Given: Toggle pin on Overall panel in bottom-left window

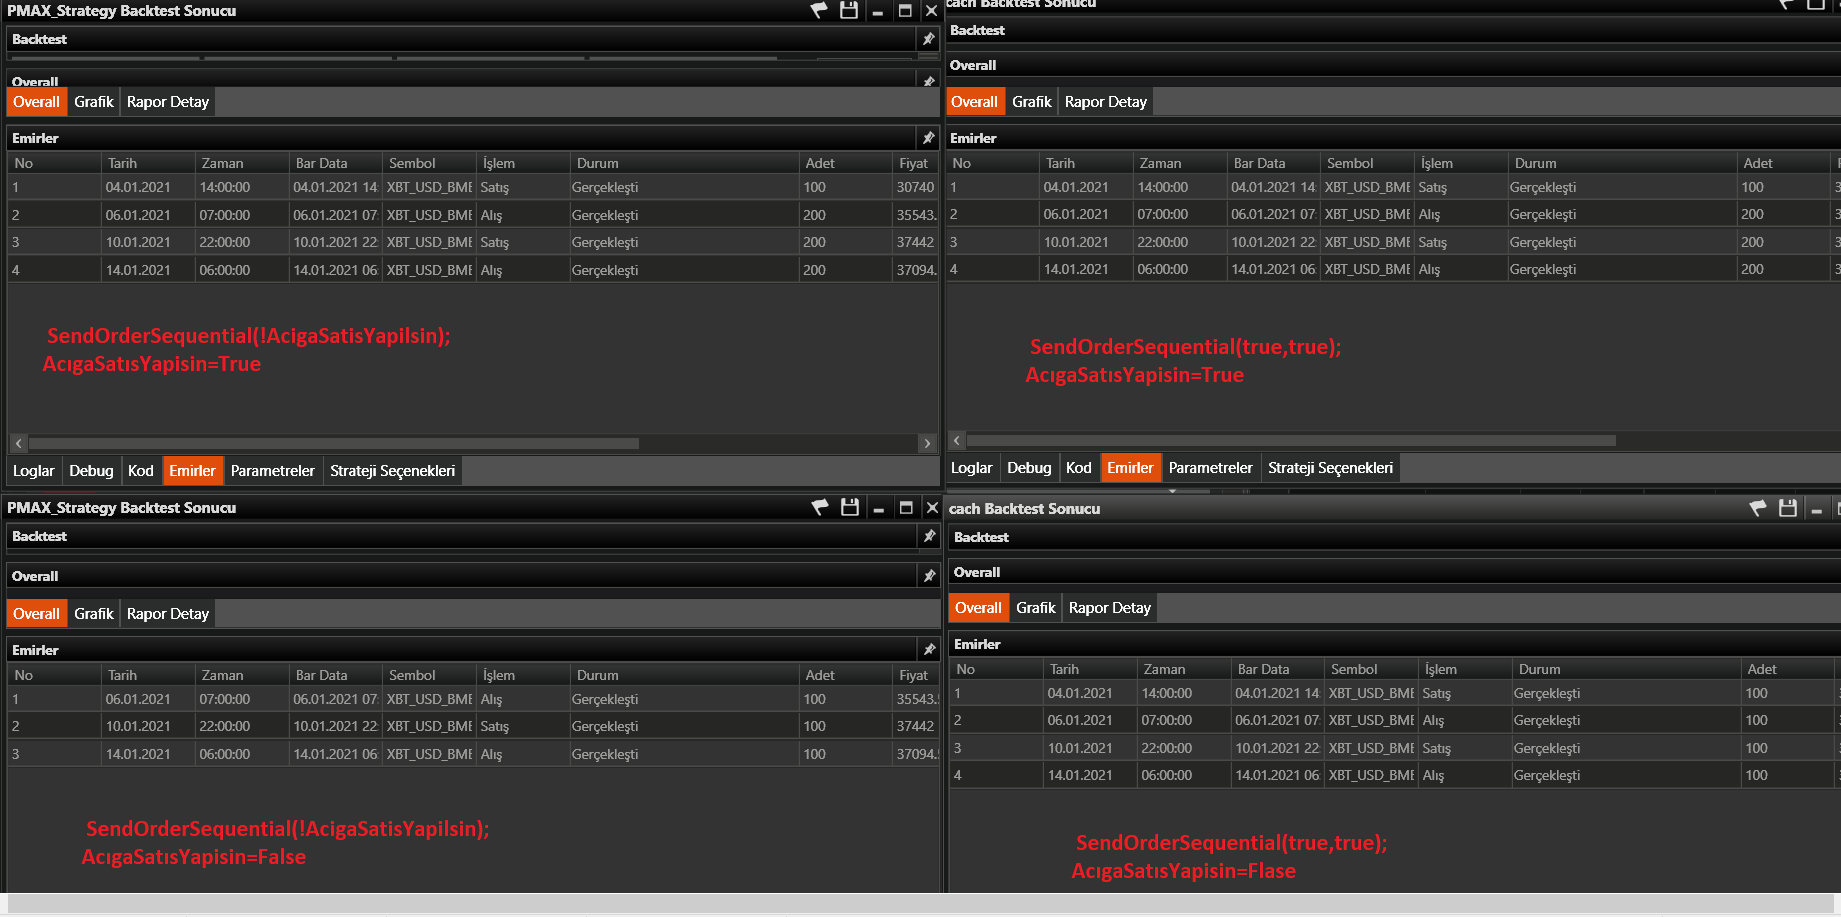Looking at the screenshot, I should pyautogui.click(x=929, y=576).
